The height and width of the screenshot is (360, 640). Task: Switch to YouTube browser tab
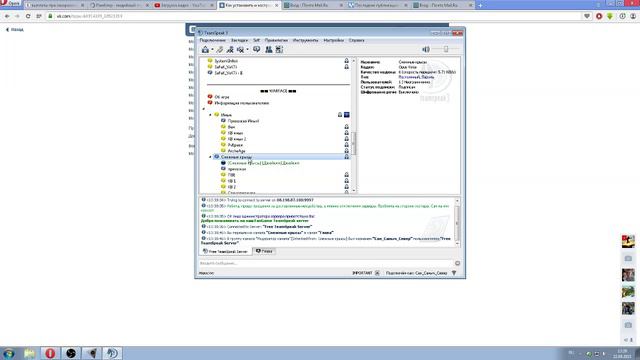[184, 5]
